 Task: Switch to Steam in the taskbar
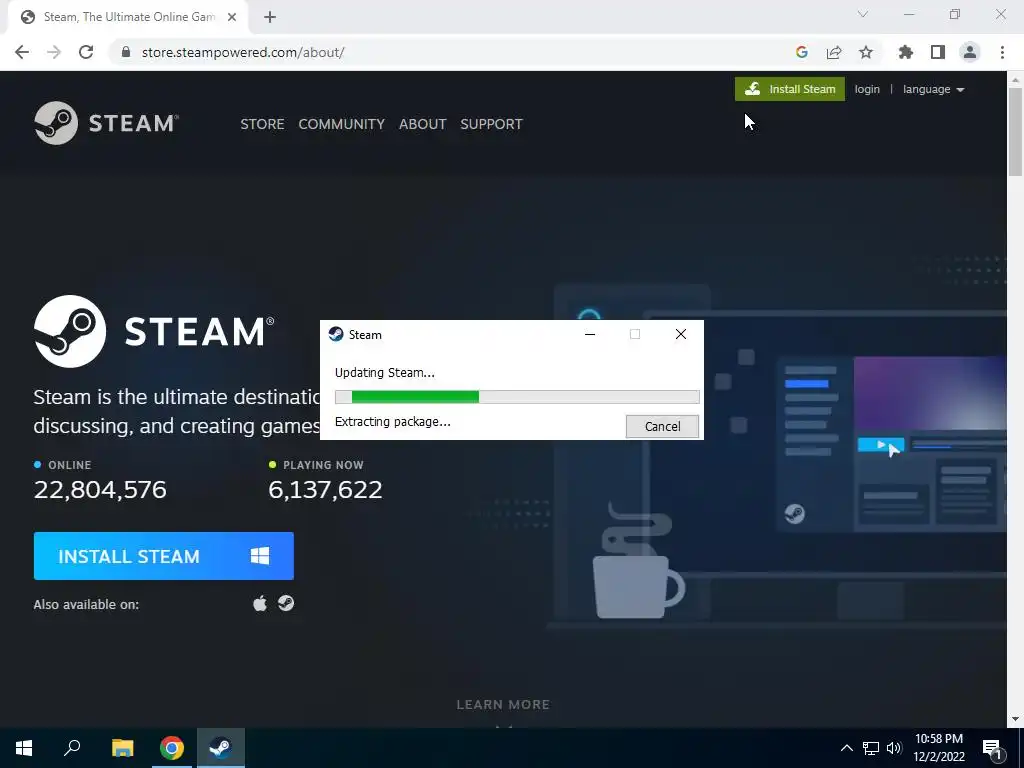221,748
